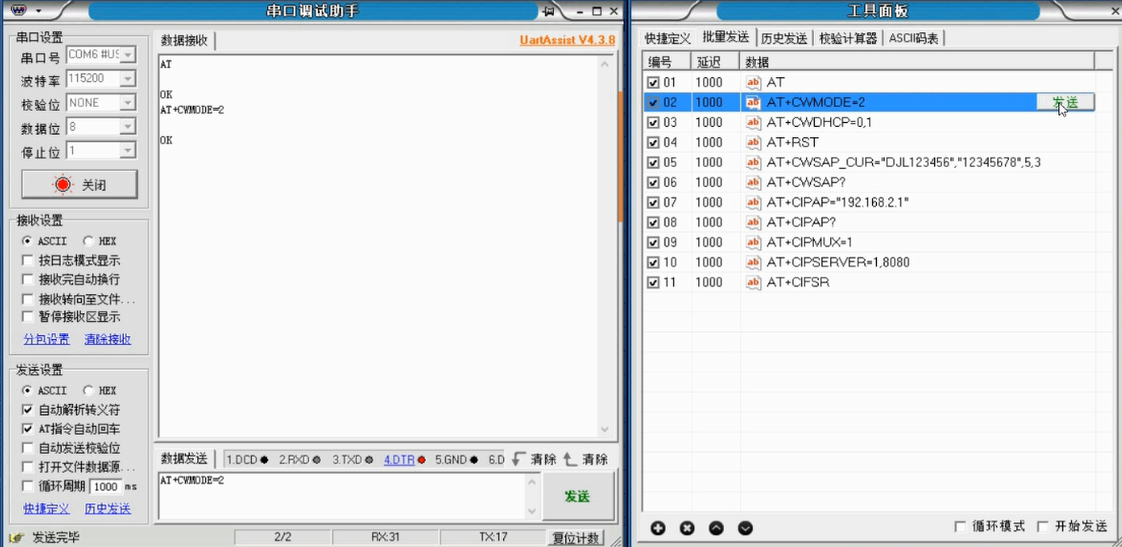Switch to 快捷定义 tab in tool panel
This screenshot has width=1122, height=547.
pyautogui.click(x=668, y=39)
